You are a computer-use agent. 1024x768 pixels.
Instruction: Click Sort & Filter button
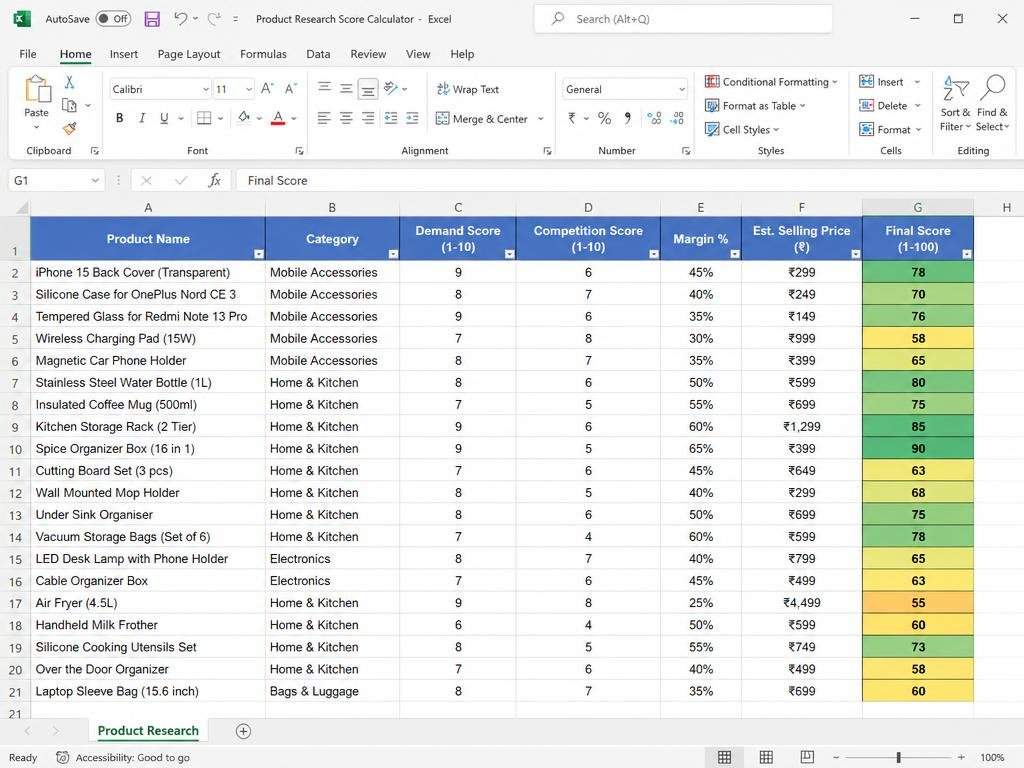point(955,103)
